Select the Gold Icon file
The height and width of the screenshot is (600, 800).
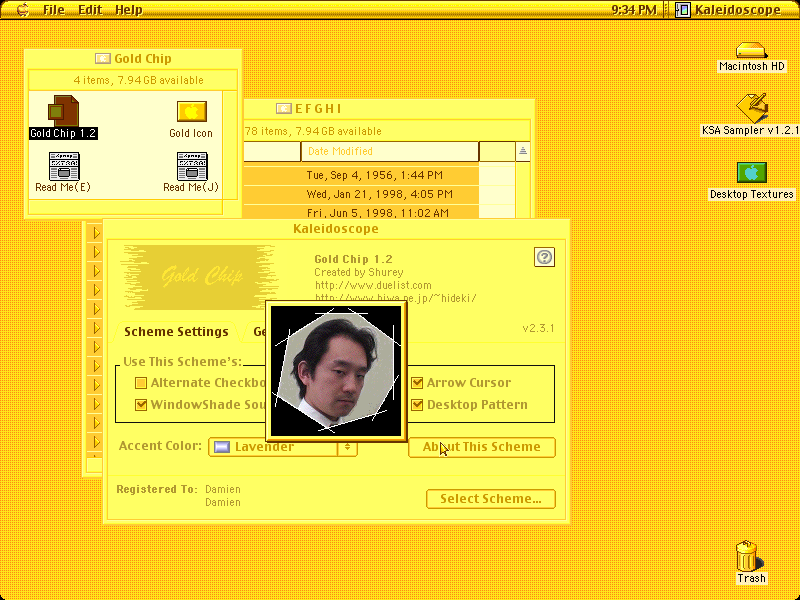point(191,111)
